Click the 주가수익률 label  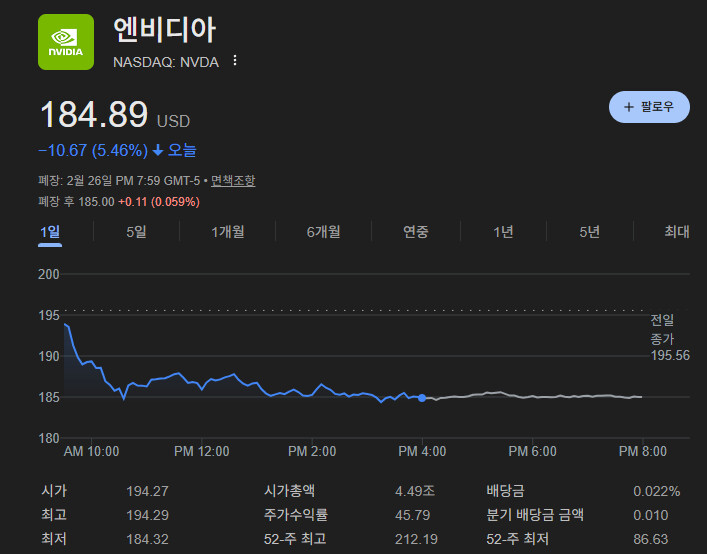295,515
